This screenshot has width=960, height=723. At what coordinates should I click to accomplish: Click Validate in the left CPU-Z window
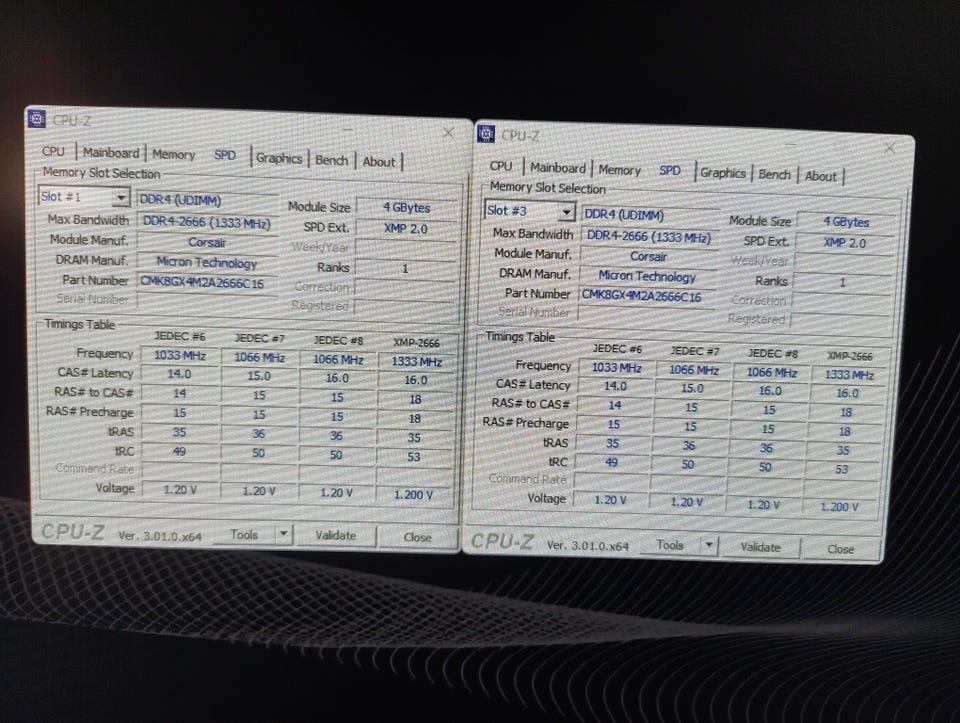(336, 536)
